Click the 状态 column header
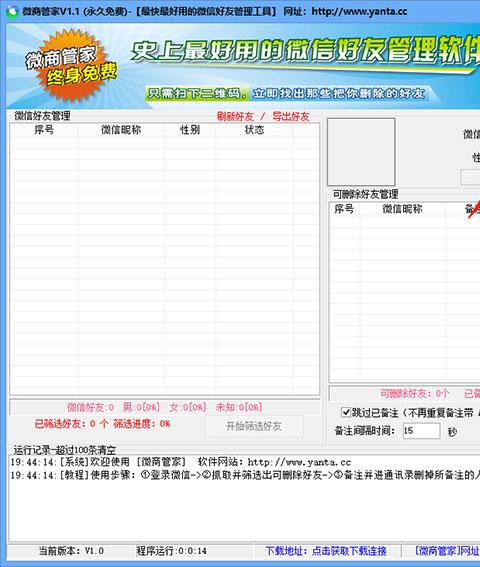 254,130
